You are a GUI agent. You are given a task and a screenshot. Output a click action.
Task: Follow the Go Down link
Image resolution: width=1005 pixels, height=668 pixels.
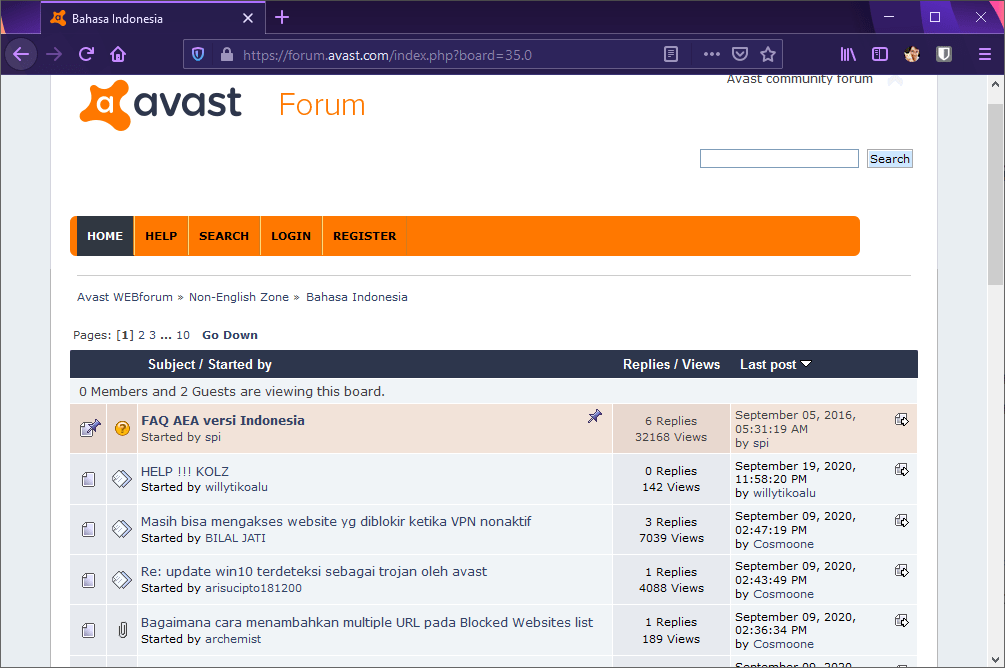point(230,335)
